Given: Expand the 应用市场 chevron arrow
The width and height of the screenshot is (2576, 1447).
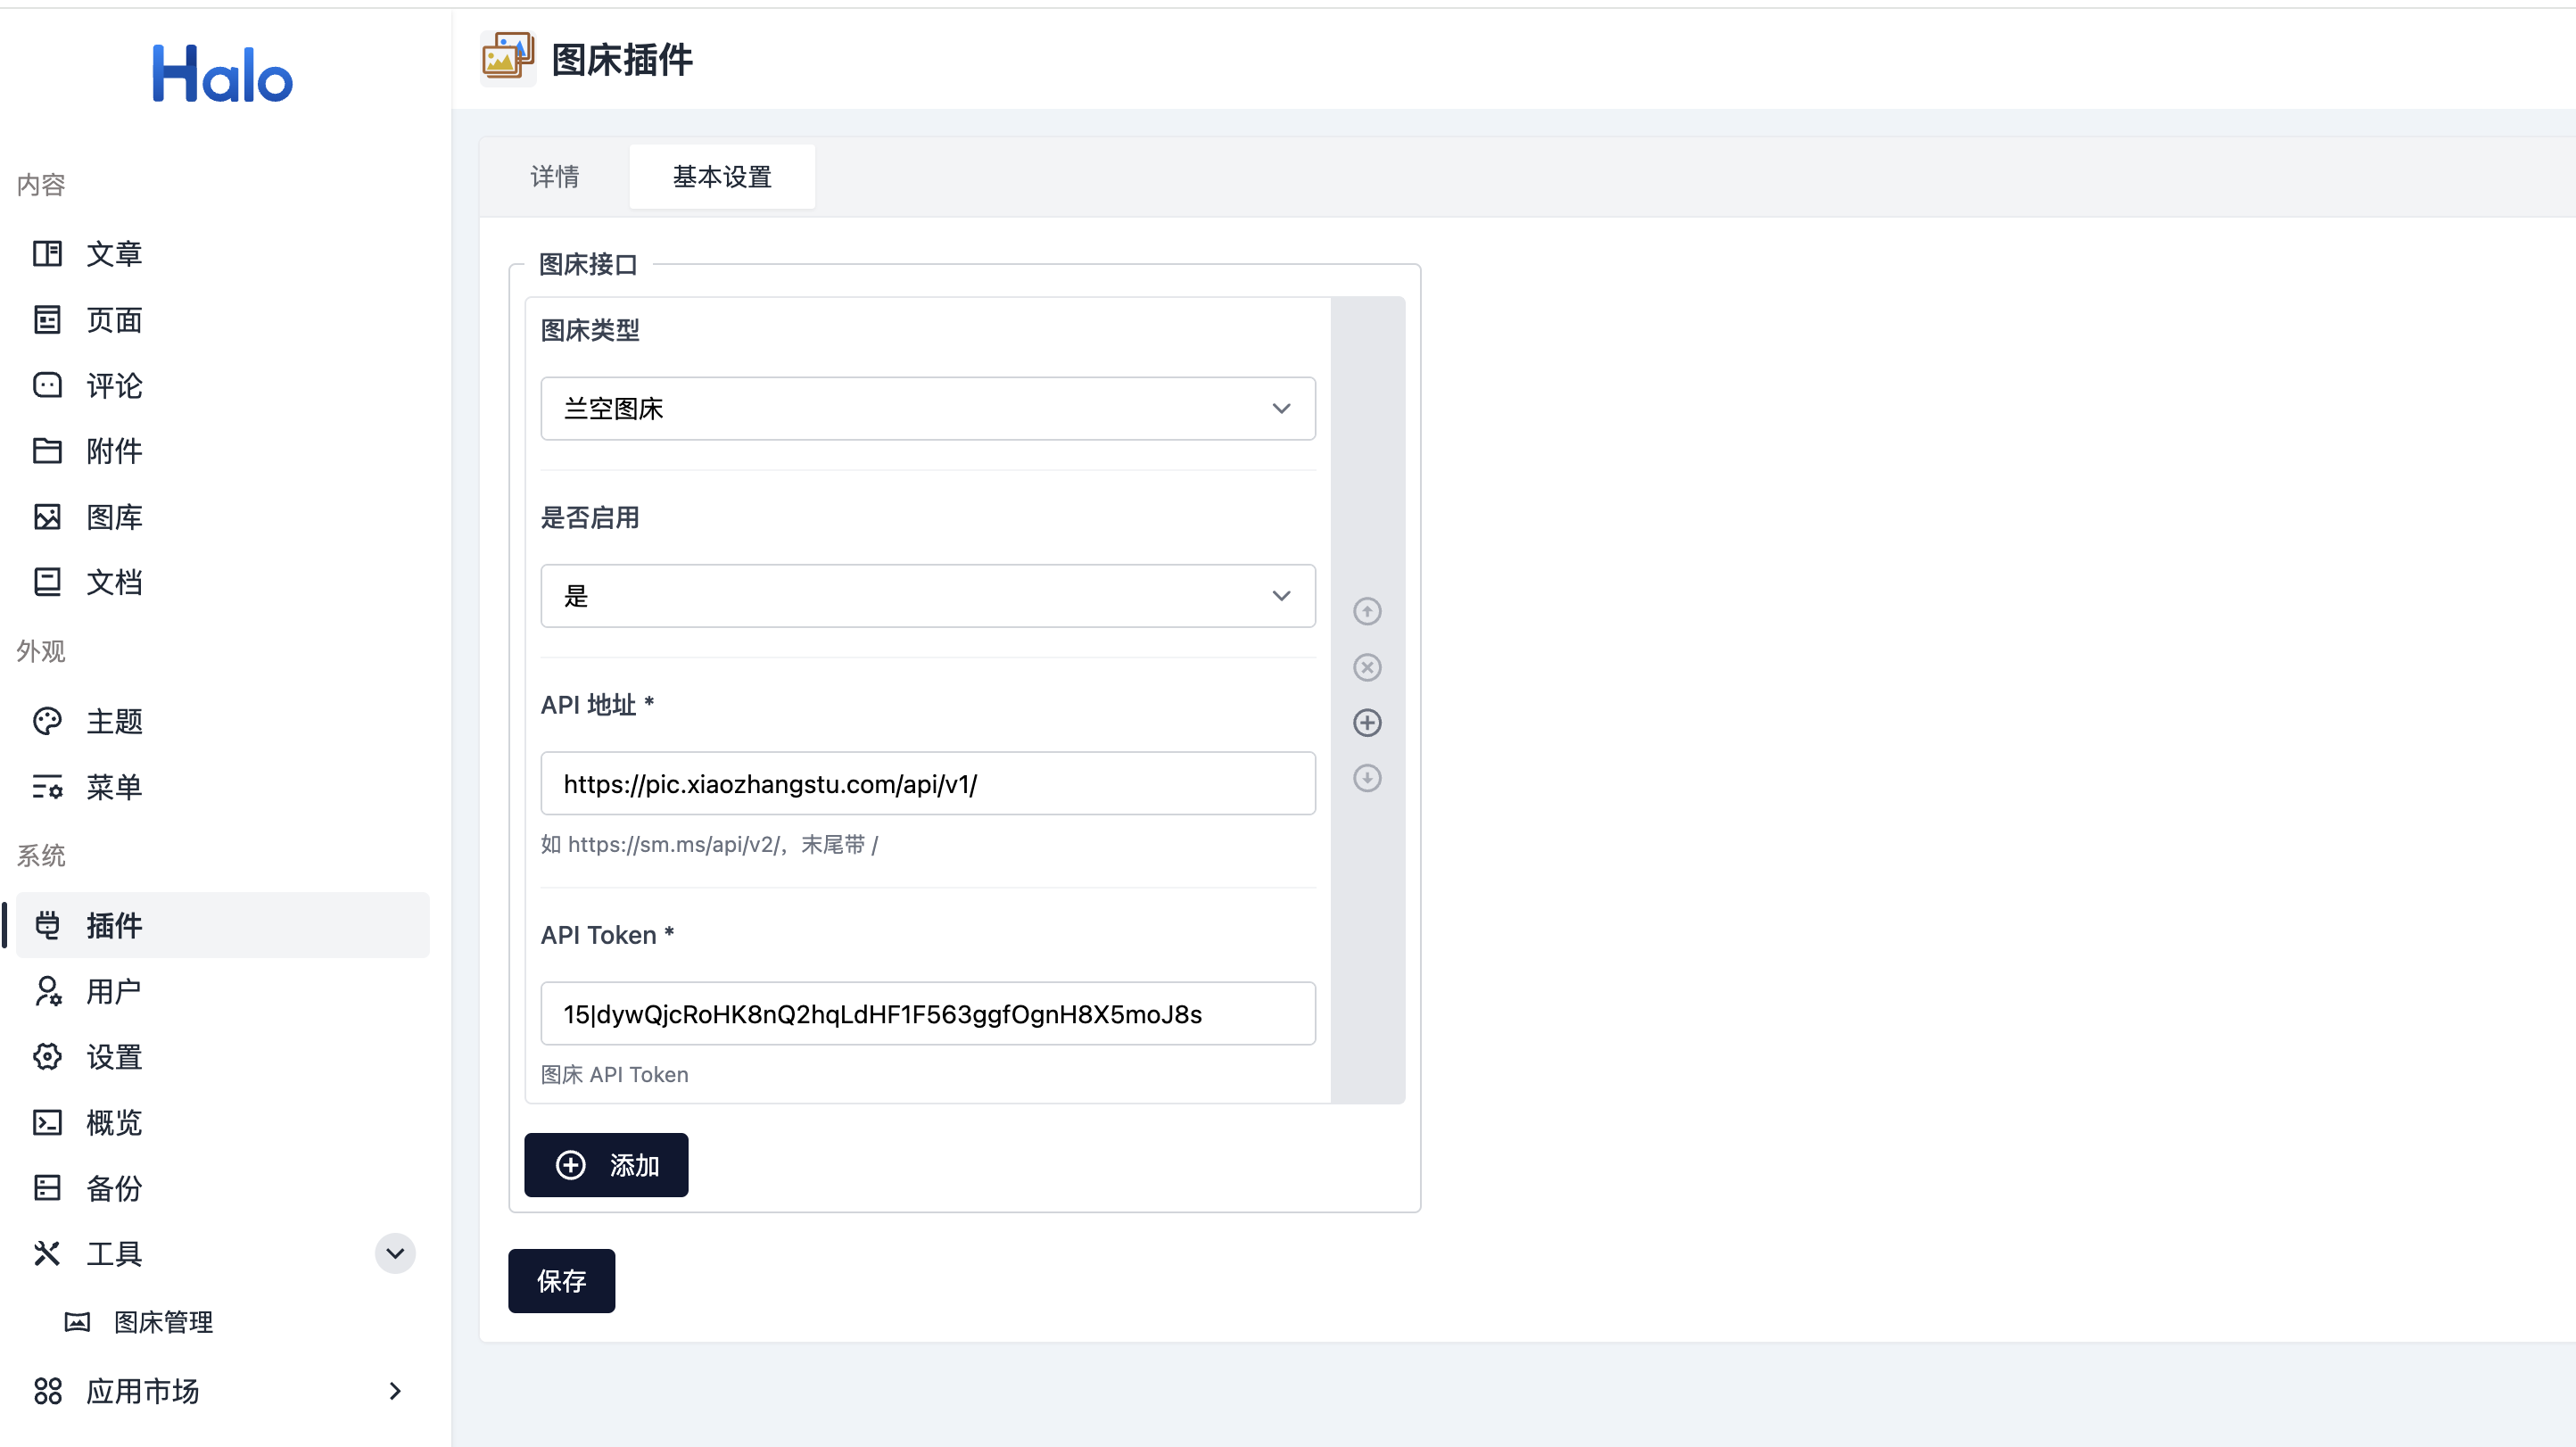Looking at the screenshot, I should [395, 1391].
